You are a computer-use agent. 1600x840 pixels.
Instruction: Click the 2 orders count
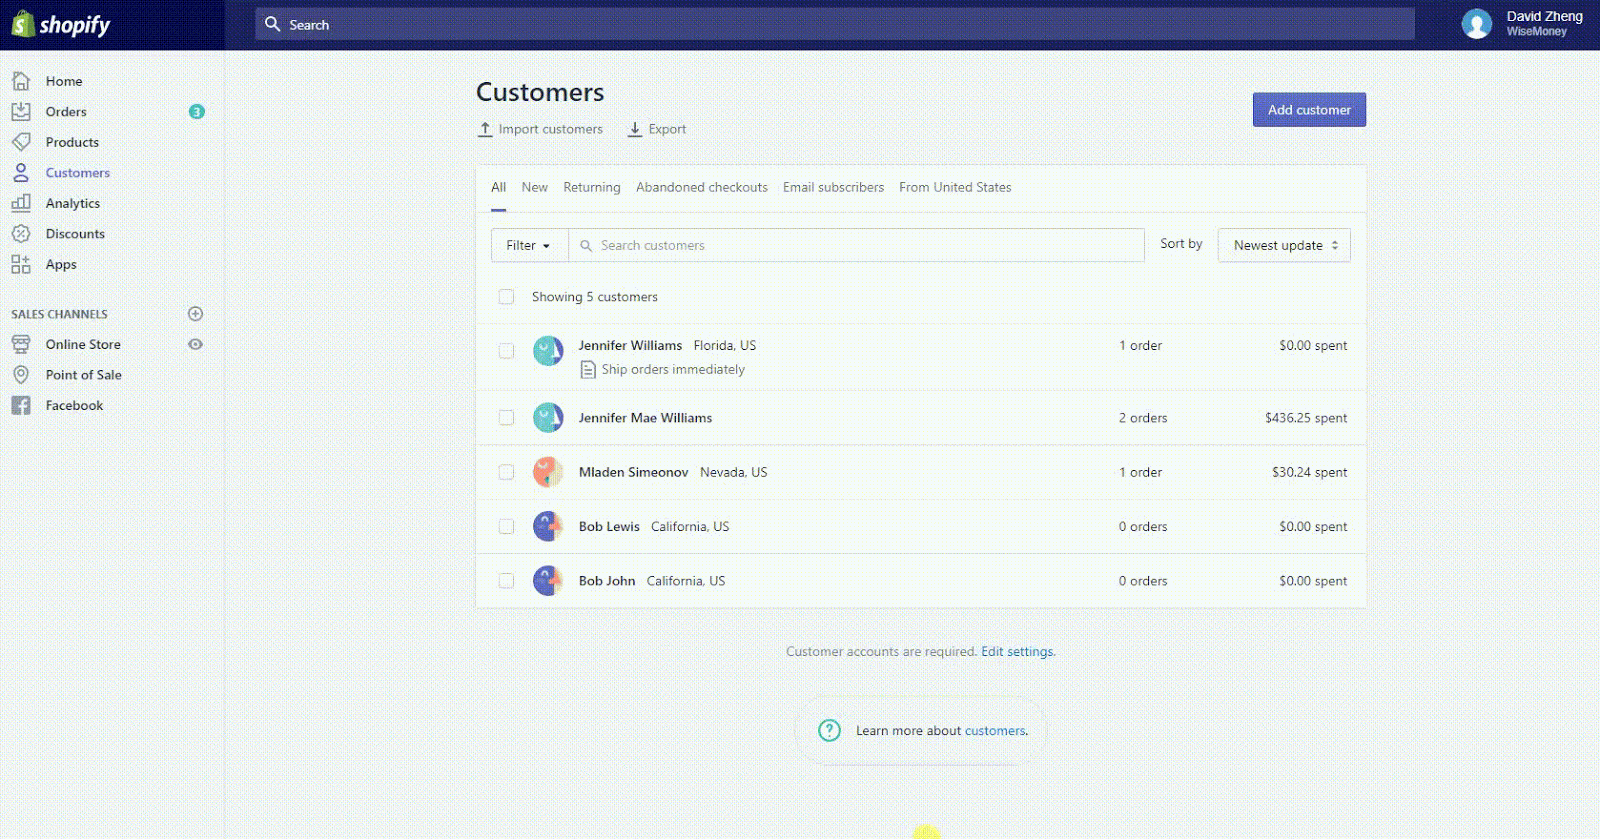tap(1143, 418)
